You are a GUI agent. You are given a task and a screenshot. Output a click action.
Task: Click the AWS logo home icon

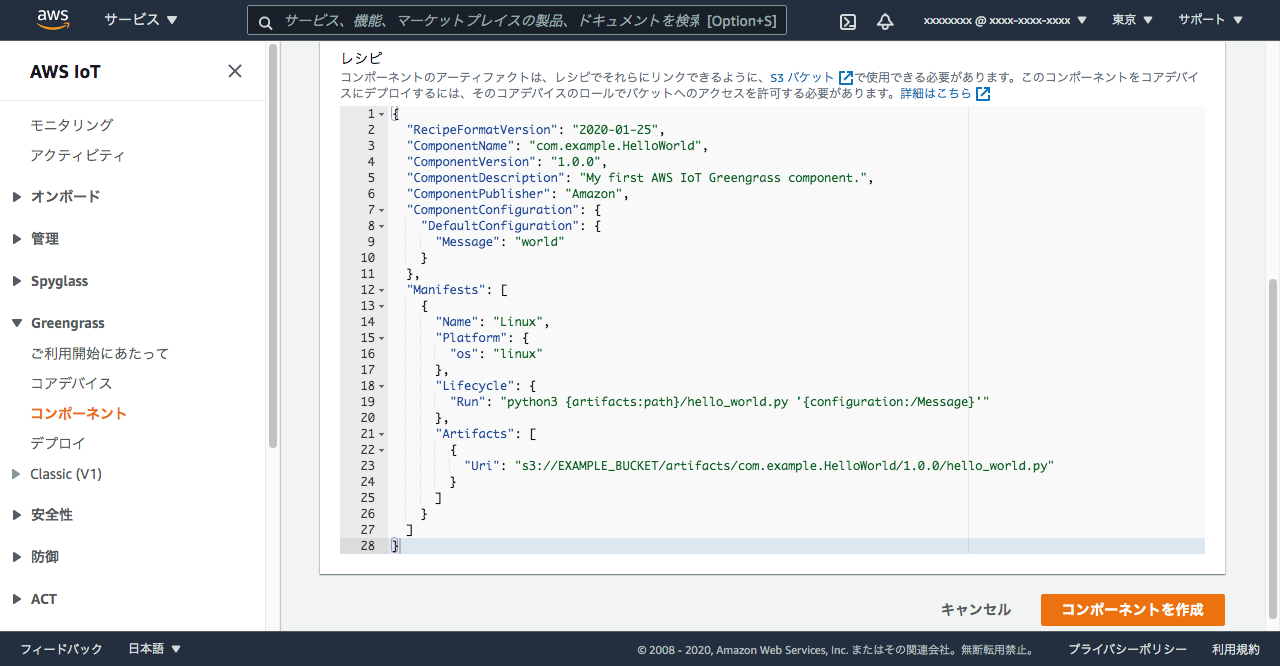coord(52,20)
